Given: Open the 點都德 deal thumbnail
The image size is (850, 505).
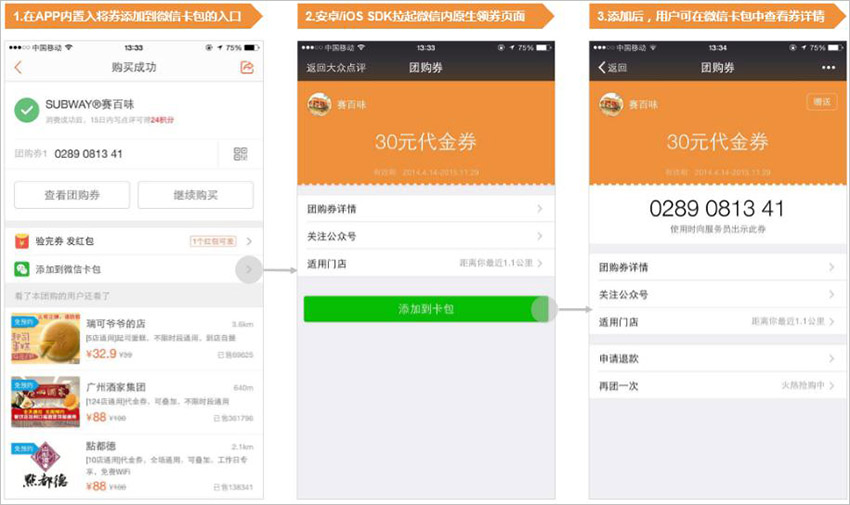Looking at the screenshot, I should (46, 465).
